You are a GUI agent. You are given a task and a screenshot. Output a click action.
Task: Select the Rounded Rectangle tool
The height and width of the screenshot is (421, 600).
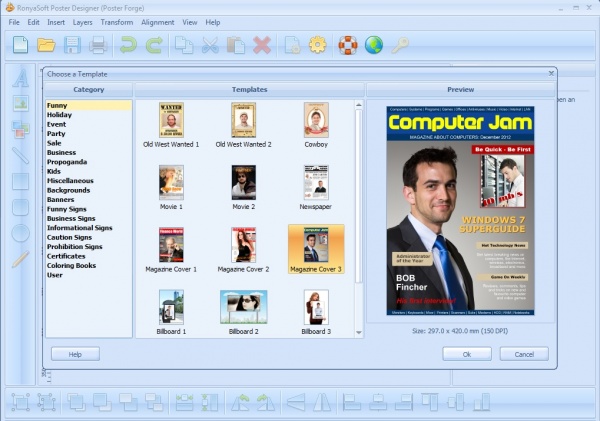point(21,207)
